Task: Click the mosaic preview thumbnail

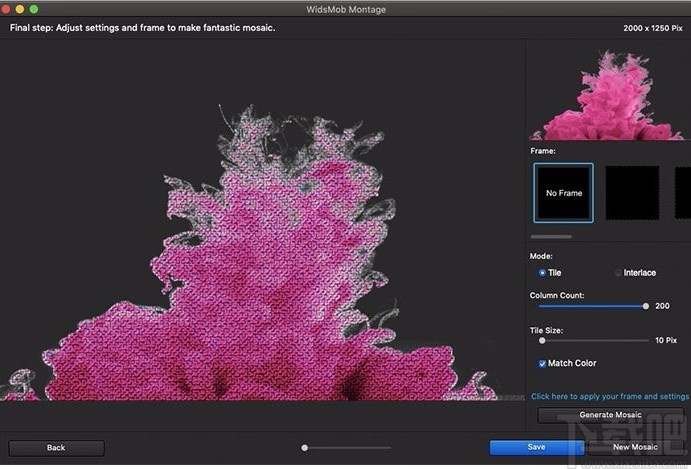Action: pos(609,92)
